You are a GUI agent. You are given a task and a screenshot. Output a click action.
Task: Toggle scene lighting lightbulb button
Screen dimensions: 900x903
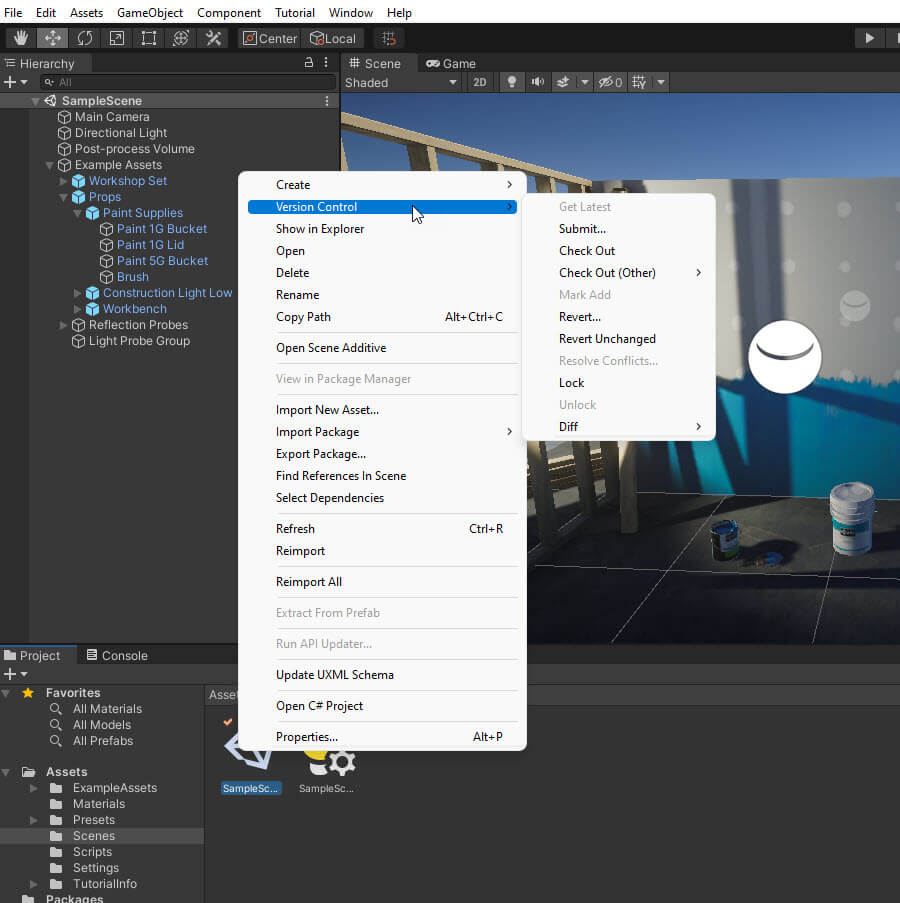[512, 82]
